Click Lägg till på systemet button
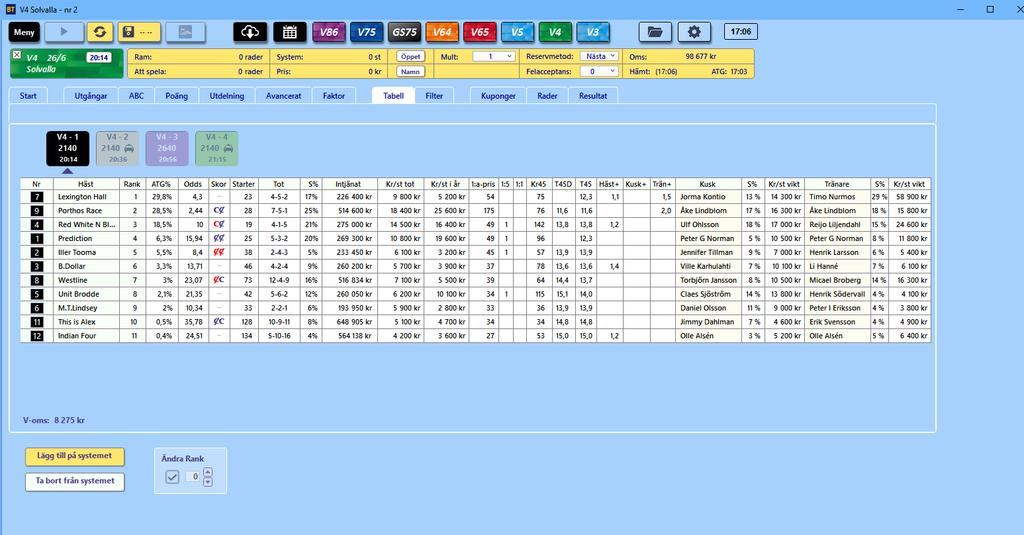This screenshot has width=1024, height=535. [x=75, y=456]
